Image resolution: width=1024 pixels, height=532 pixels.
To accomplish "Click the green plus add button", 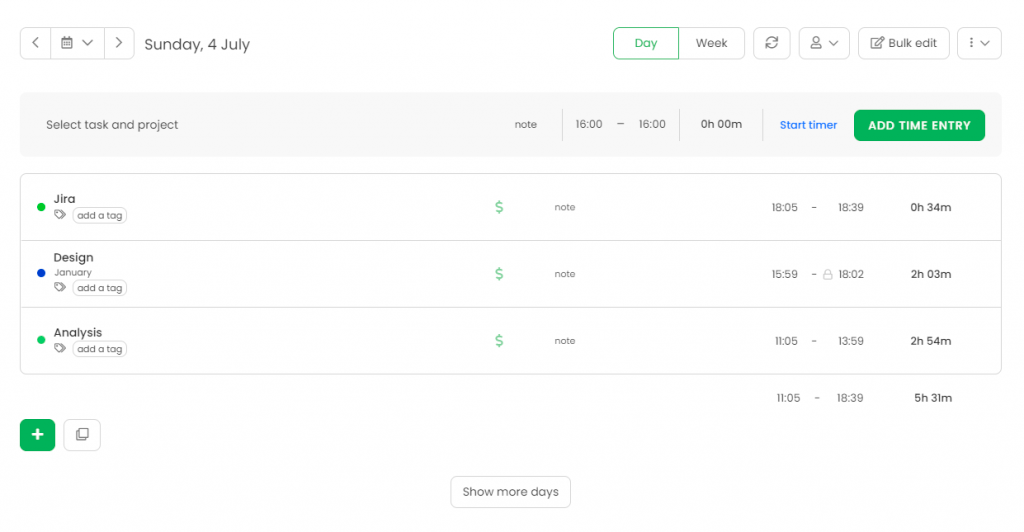I will [x=37, y=435].
